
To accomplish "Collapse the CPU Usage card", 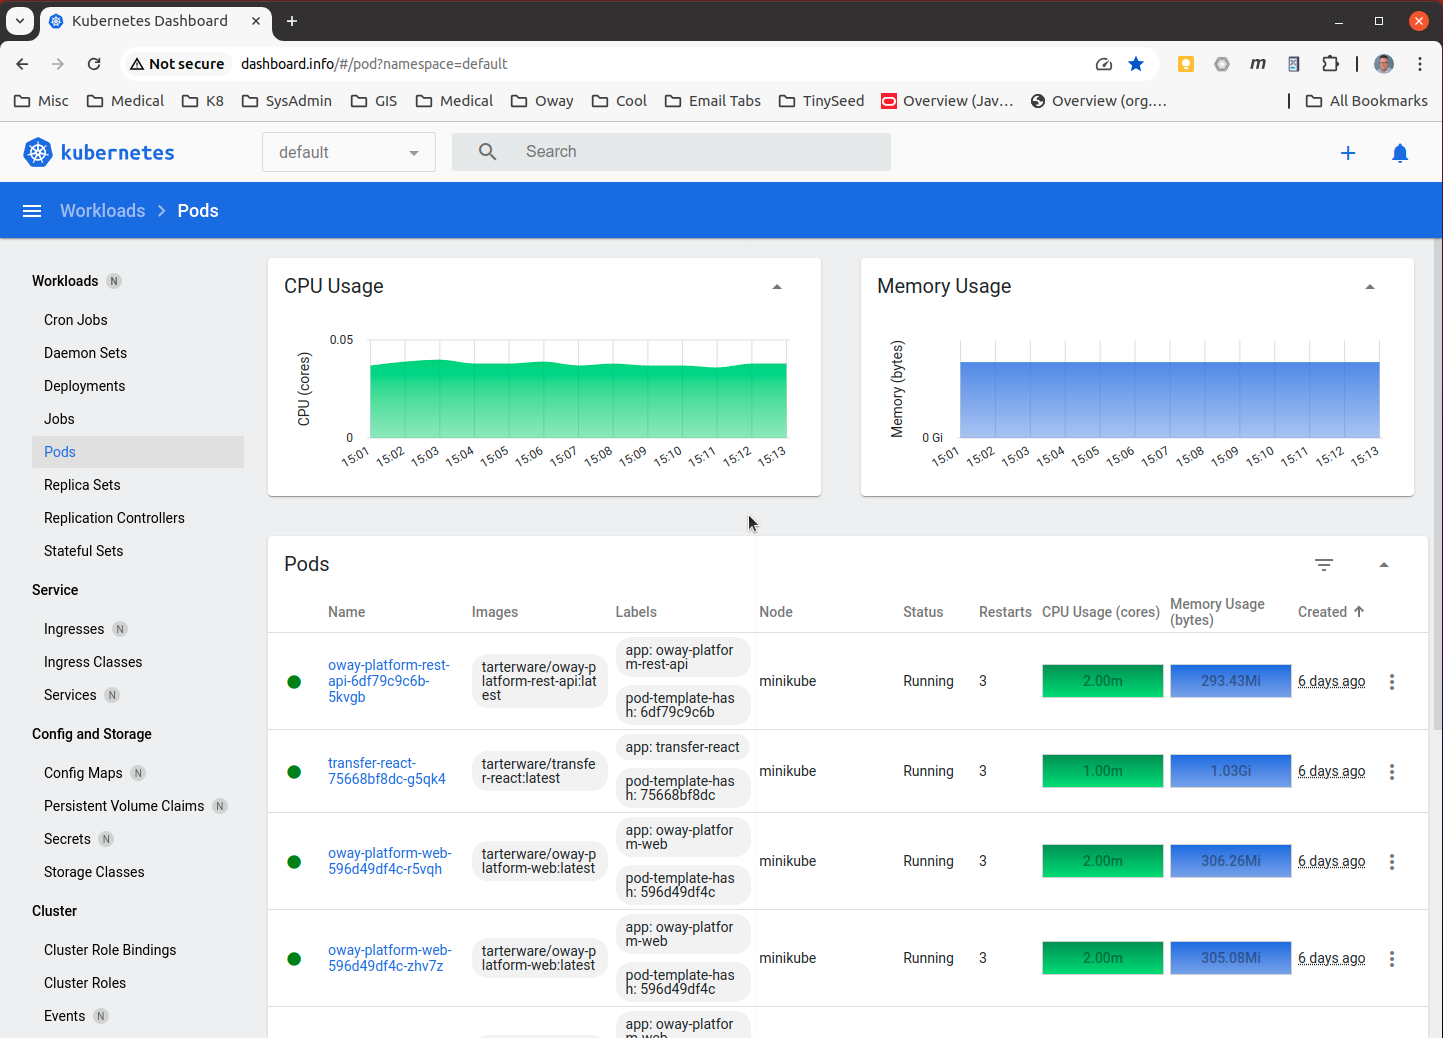I will tap(777, 287).
